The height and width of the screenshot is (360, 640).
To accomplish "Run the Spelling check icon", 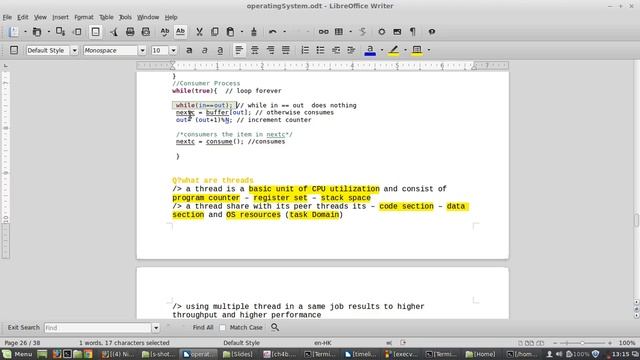I will click(x=164, y=32).
